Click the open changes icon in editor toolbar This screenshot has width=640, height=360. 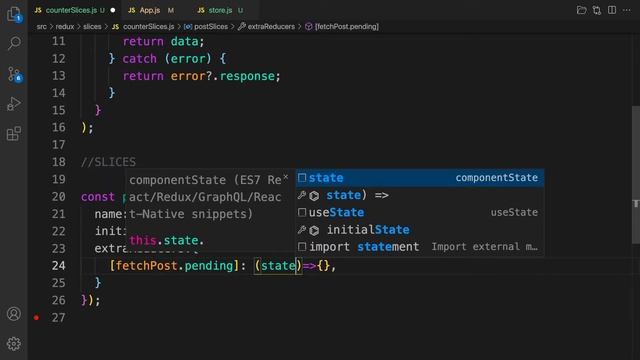point(581,10)
